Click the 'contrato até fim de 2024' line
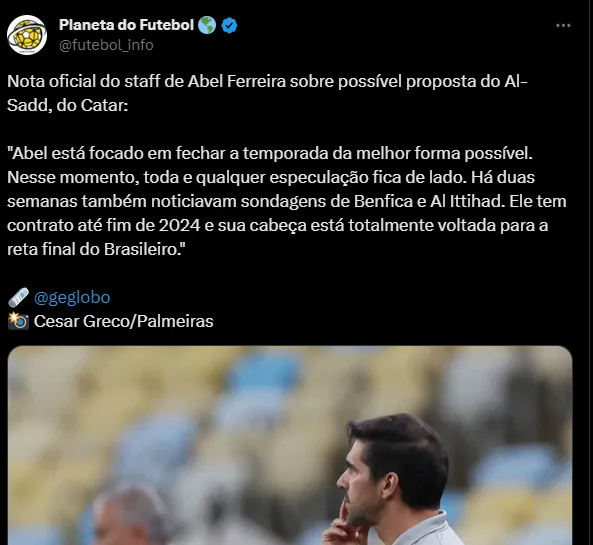The height and width of the screenshot is (545, 593). (278, 225)
